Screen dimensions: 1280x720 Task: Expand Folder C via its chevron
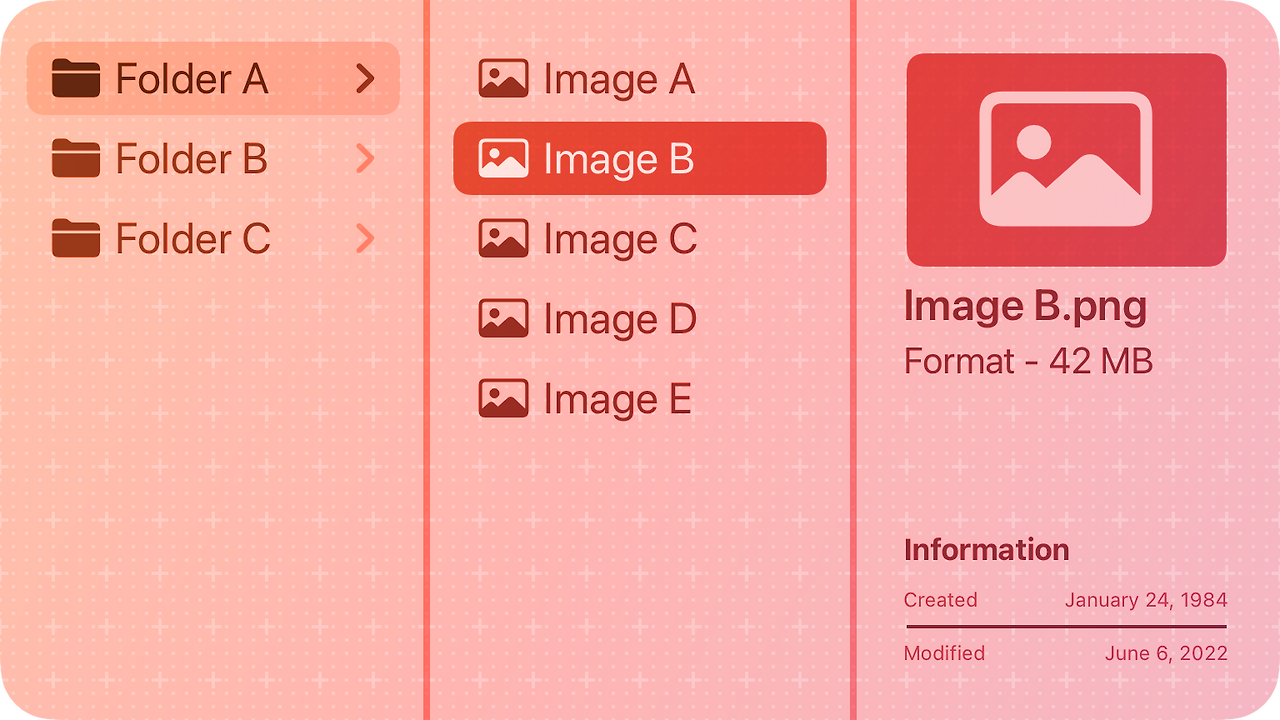coord(366,239)
